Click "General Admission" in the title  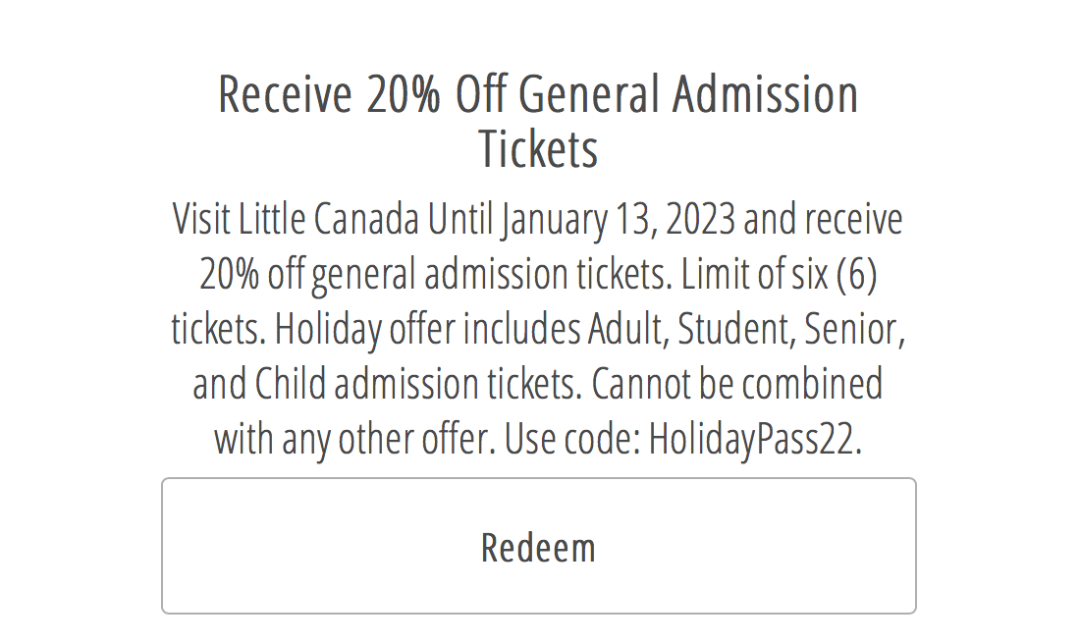[x=688, y=94]
